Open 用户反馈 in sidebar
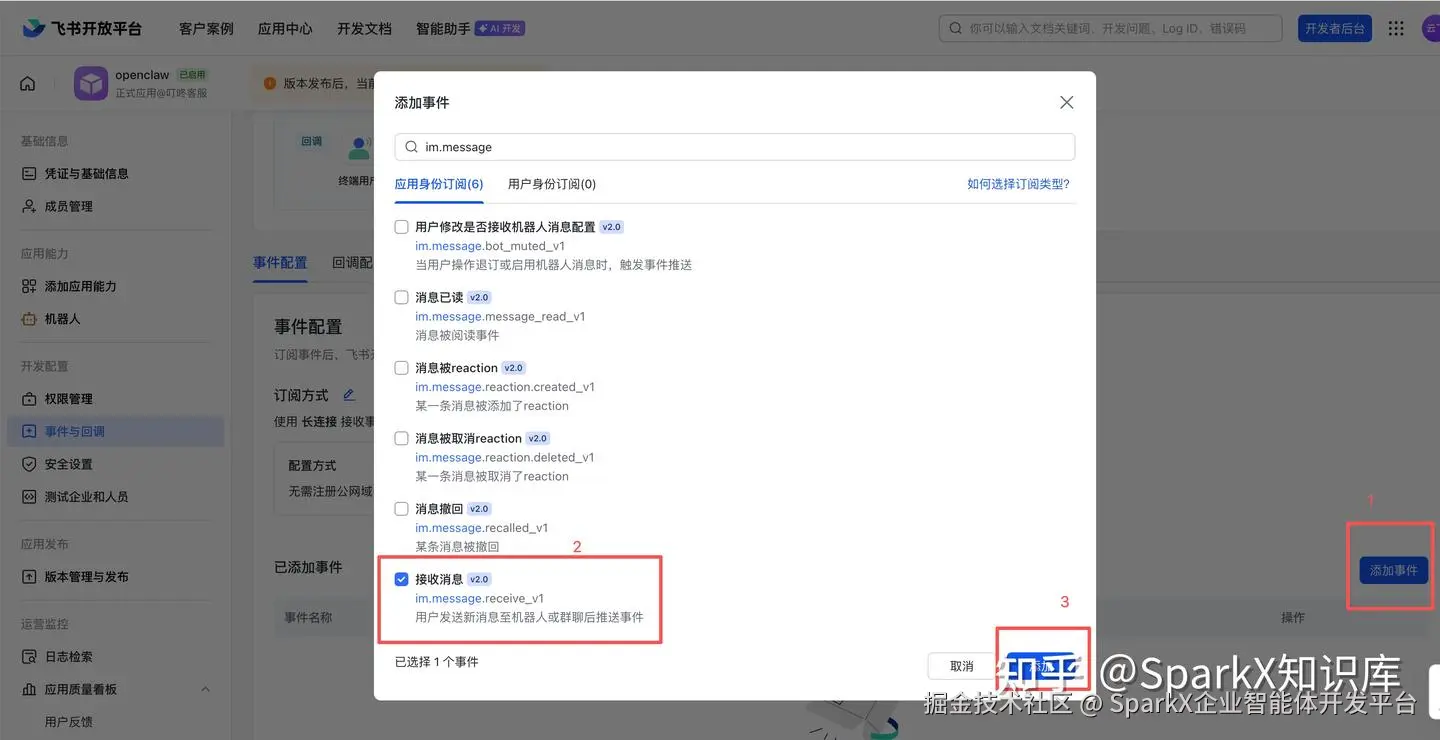Image resolution: width=1440 pixels, height=740 pixels. [69, 722]
